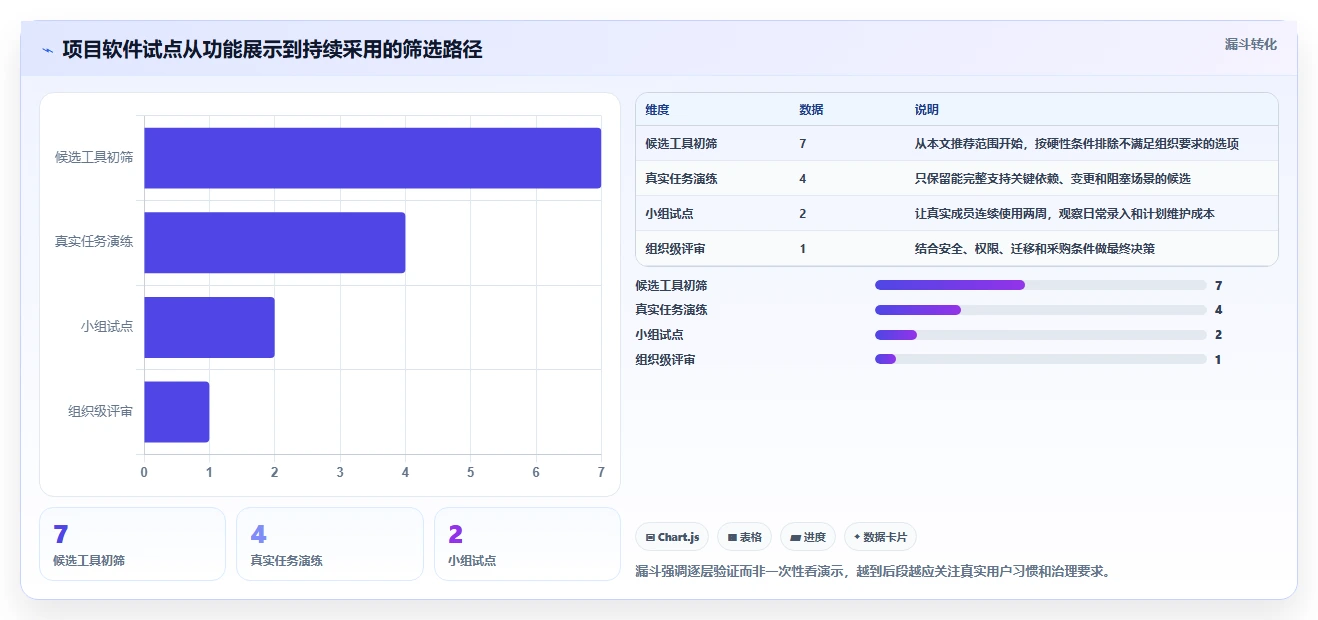The width and height of the screenshot is (1318, 620).
Task: Click the 小组试点 progress bar
Action: 1040,335
